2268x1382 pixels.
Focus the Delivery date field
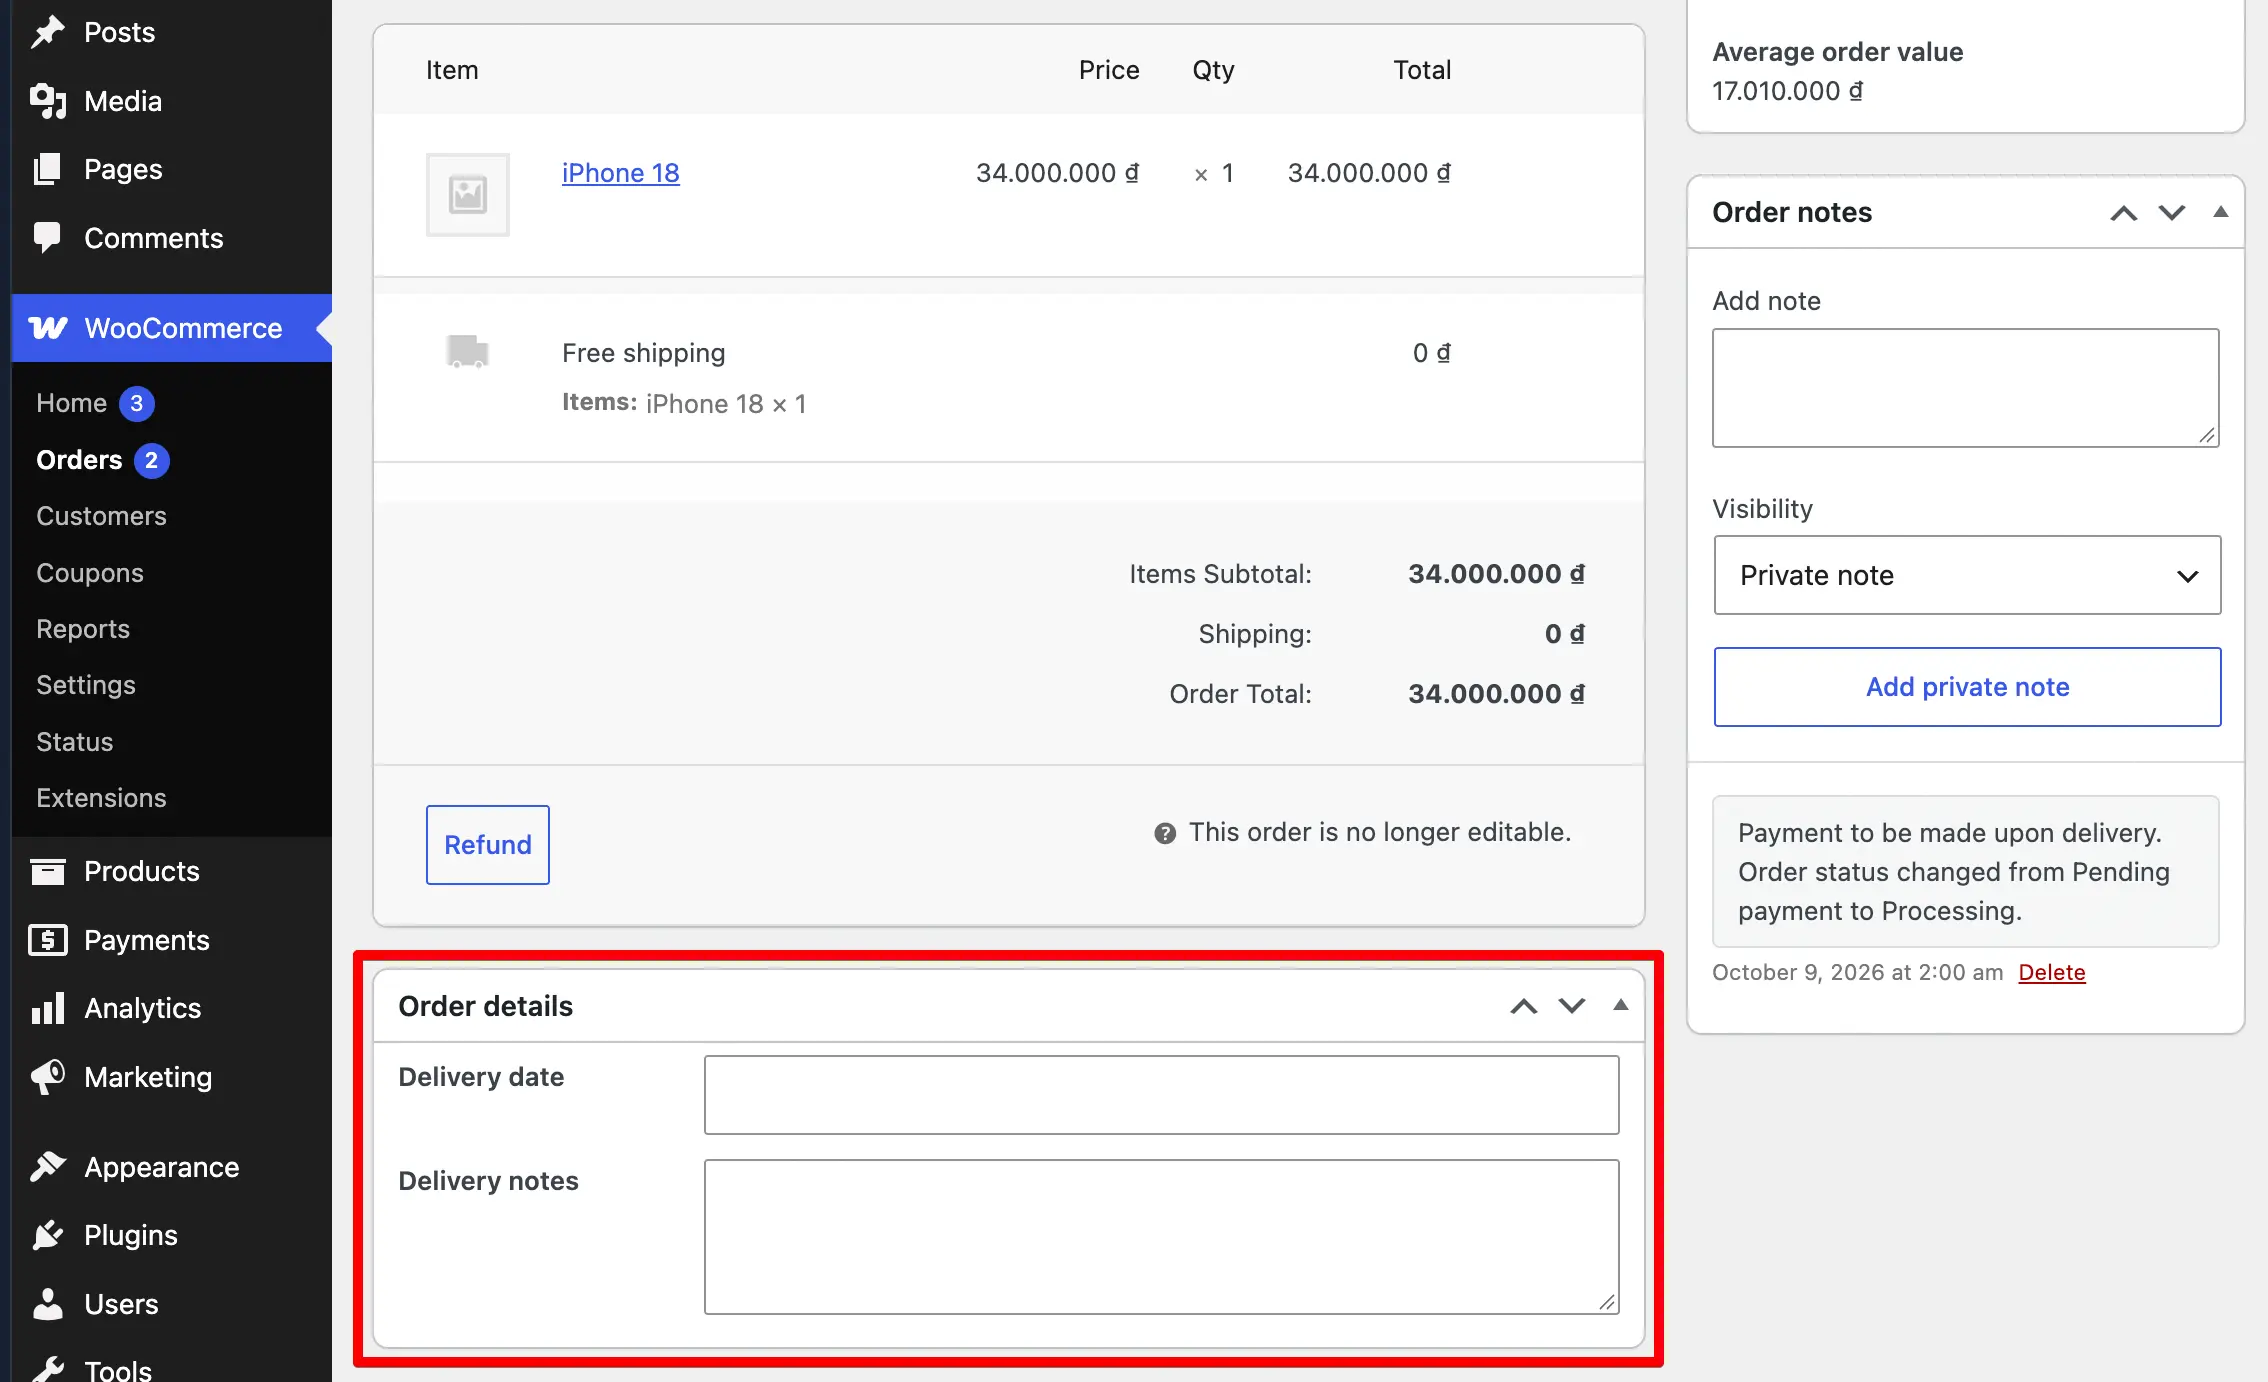coord(1162,1095)
